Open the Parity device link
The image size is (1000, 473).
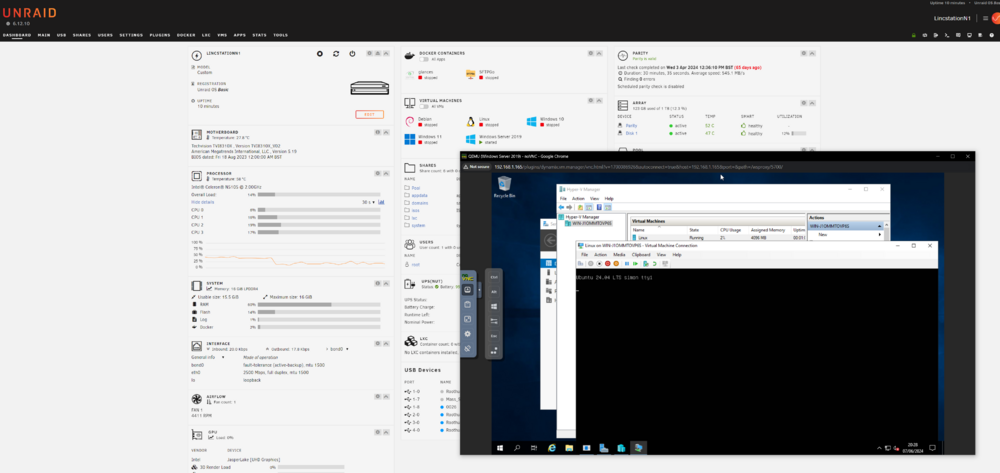tap(631, 126)
